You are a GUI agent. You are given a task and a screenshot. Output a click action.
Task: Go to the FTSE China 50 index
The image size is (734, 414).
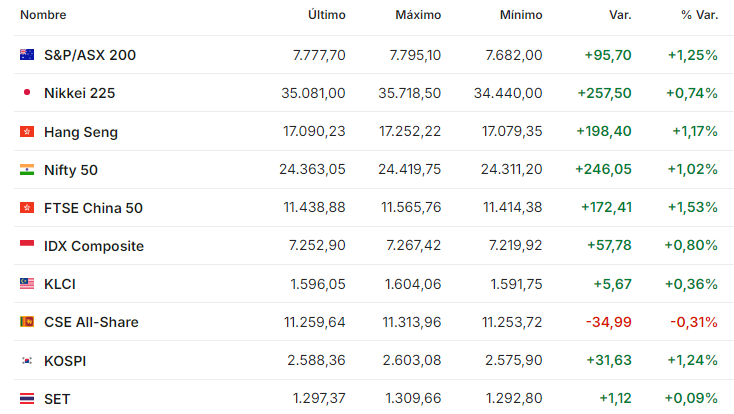click(93, 208)
